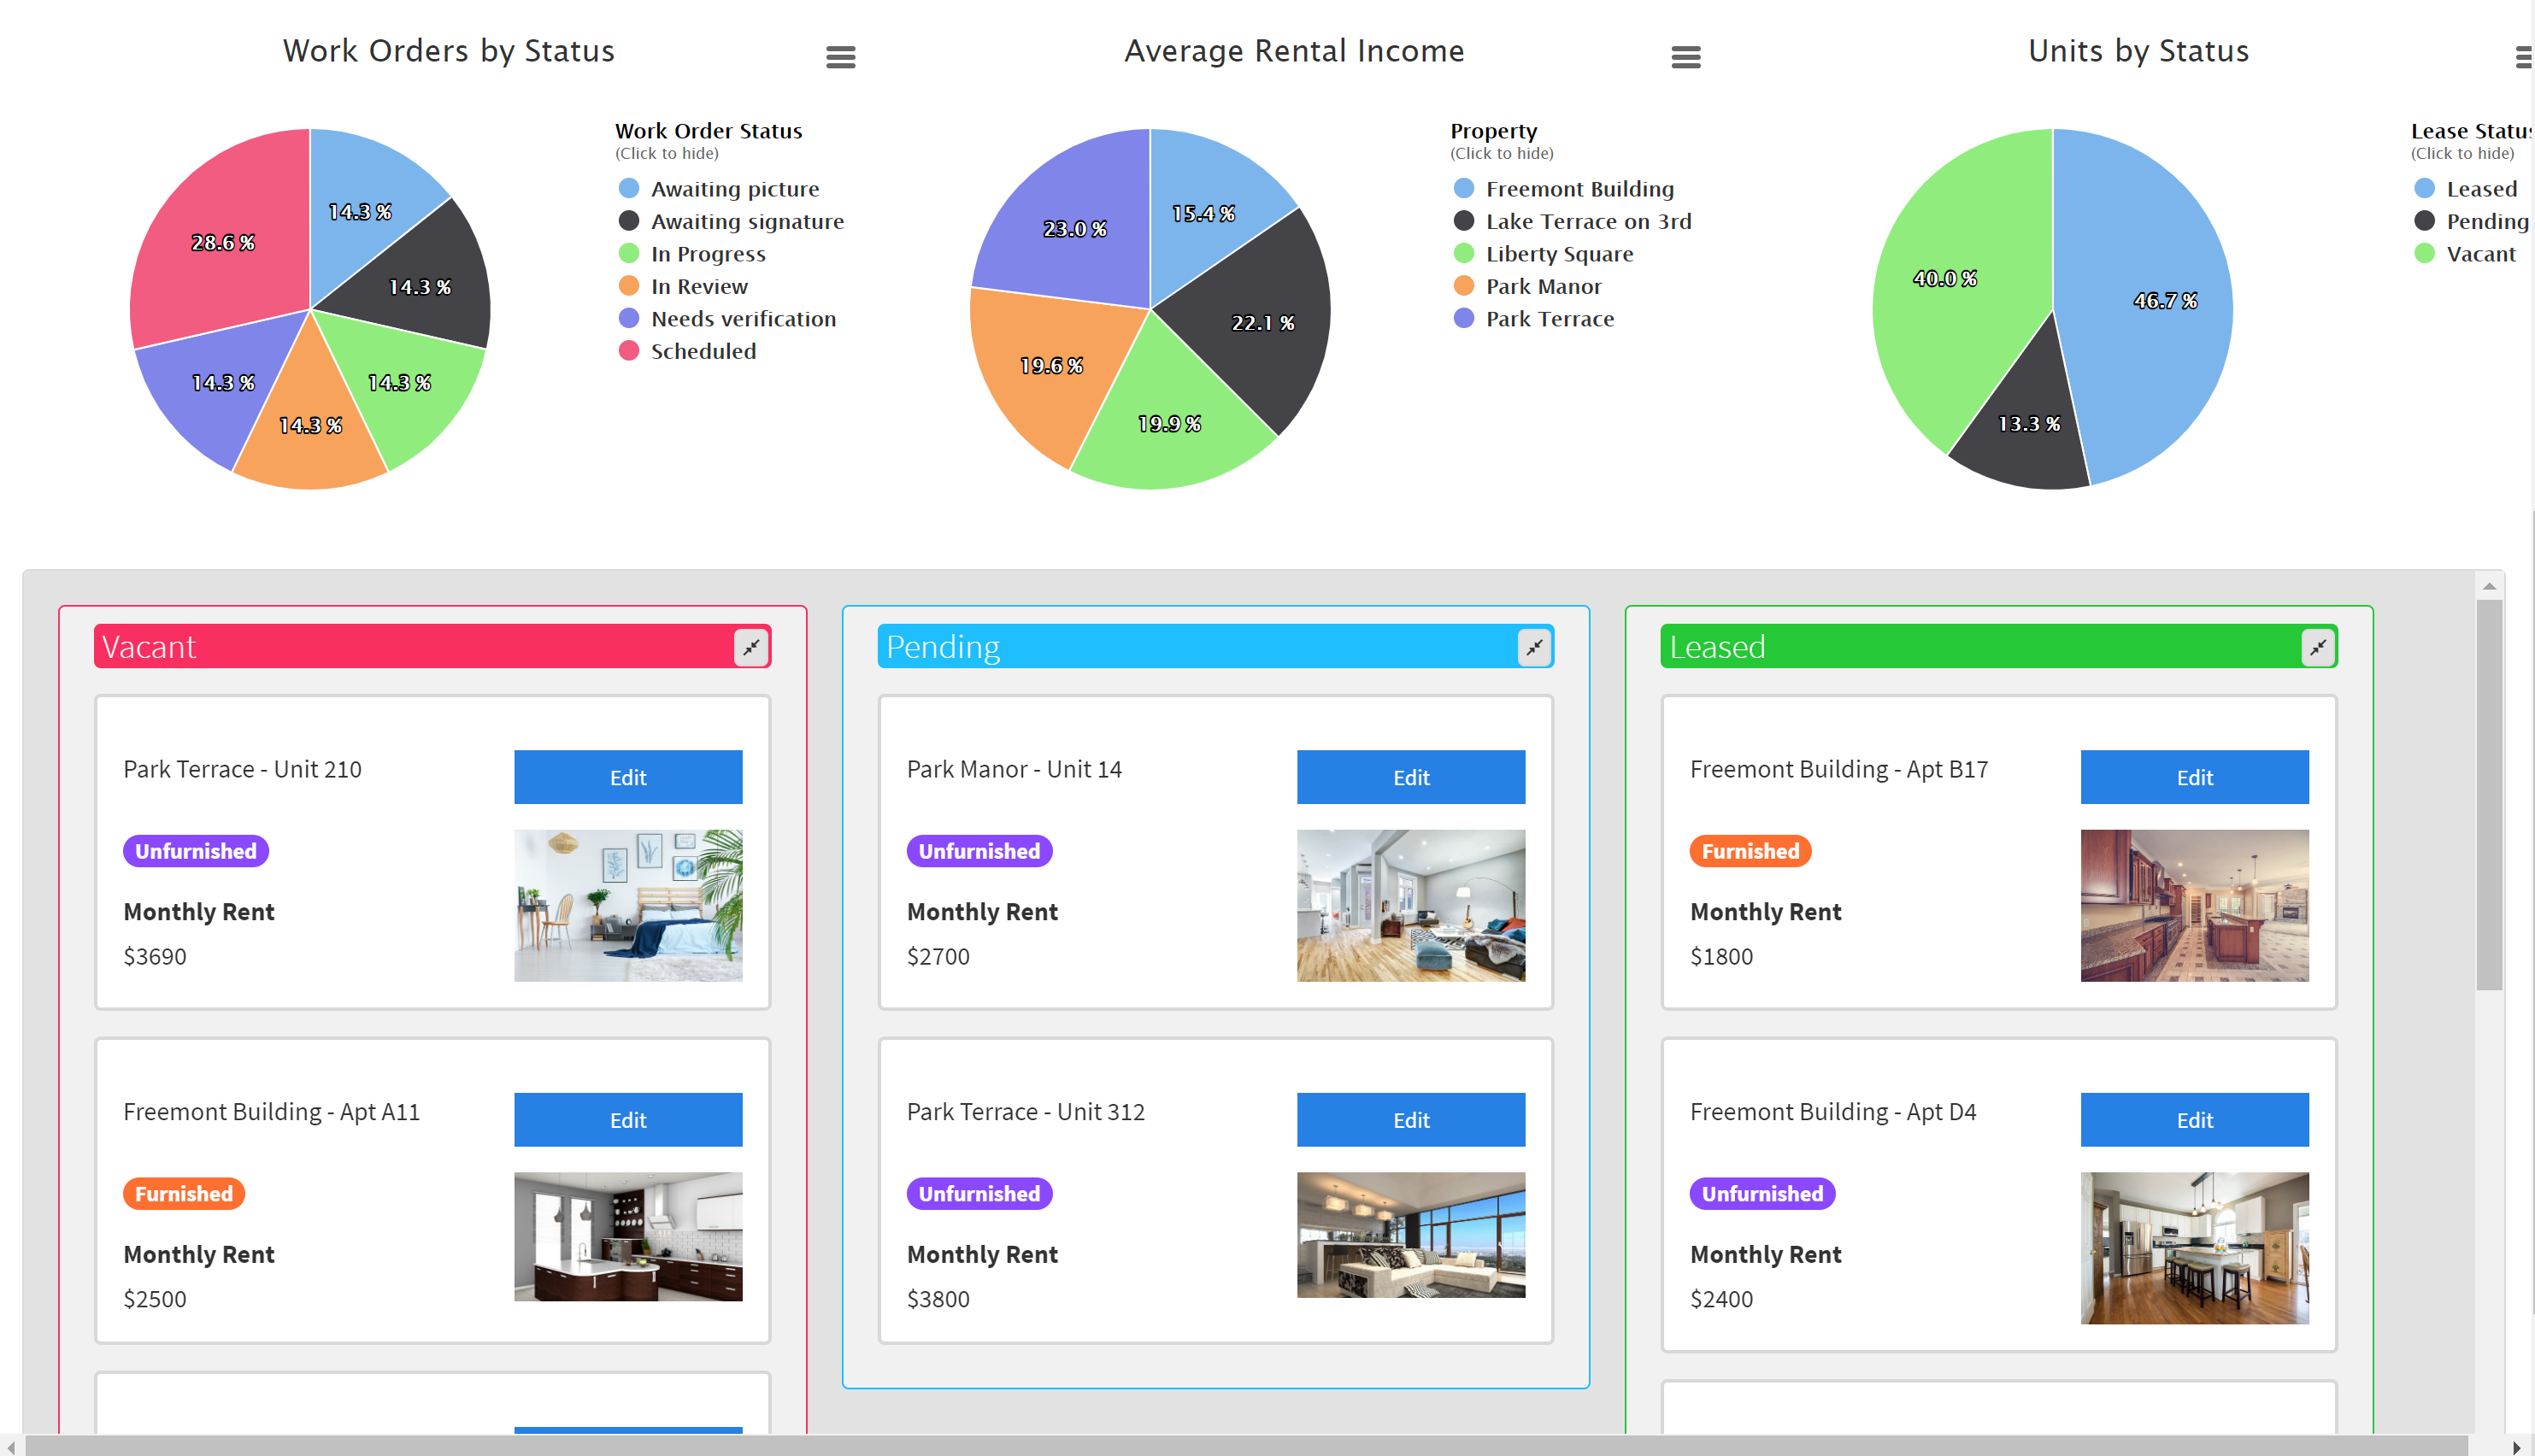This screenshot has width=2535, height=1456.
Task: Hide Park Terrace in the Property legend
Action: (1533, 319)
